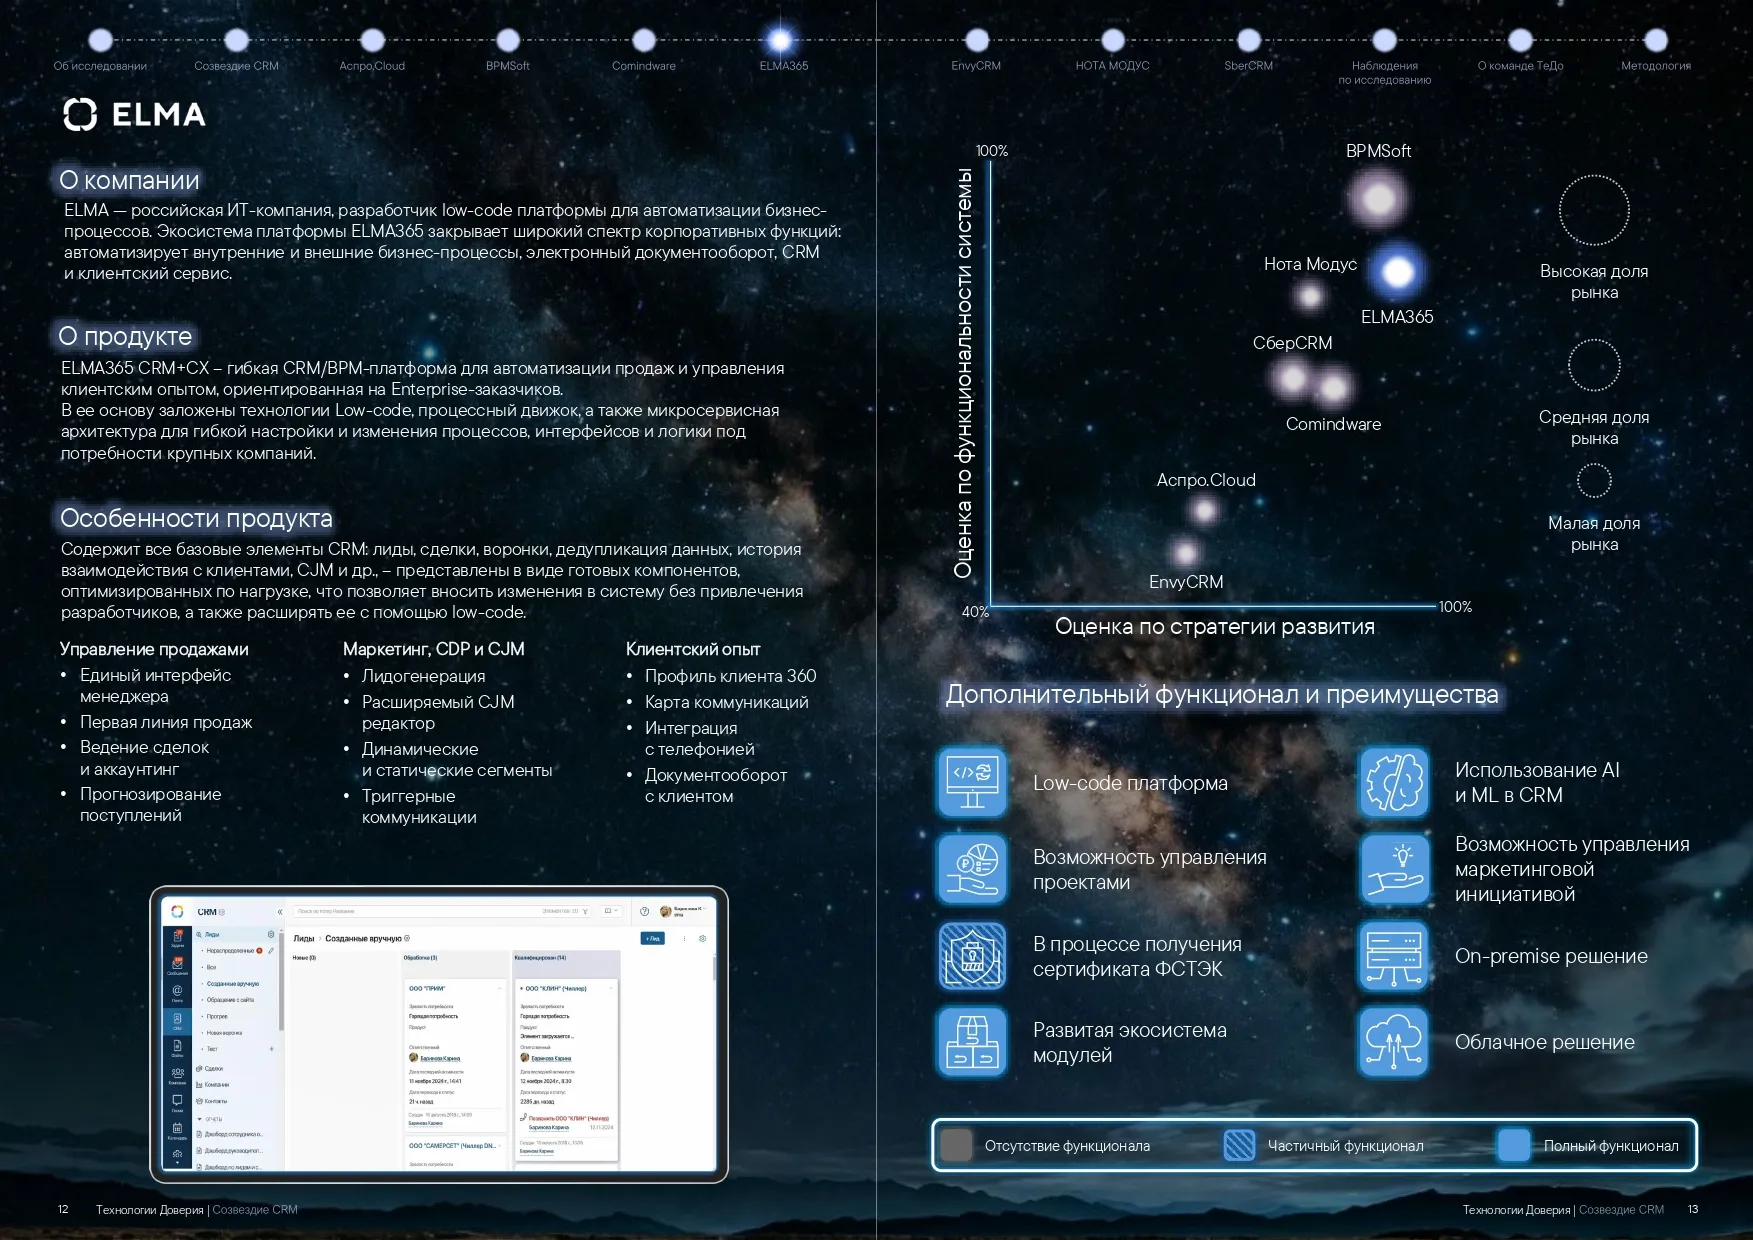Open the Сообщения icon with red badge
Viewport: 1753px width, 1240px height.
pos(178,964)
